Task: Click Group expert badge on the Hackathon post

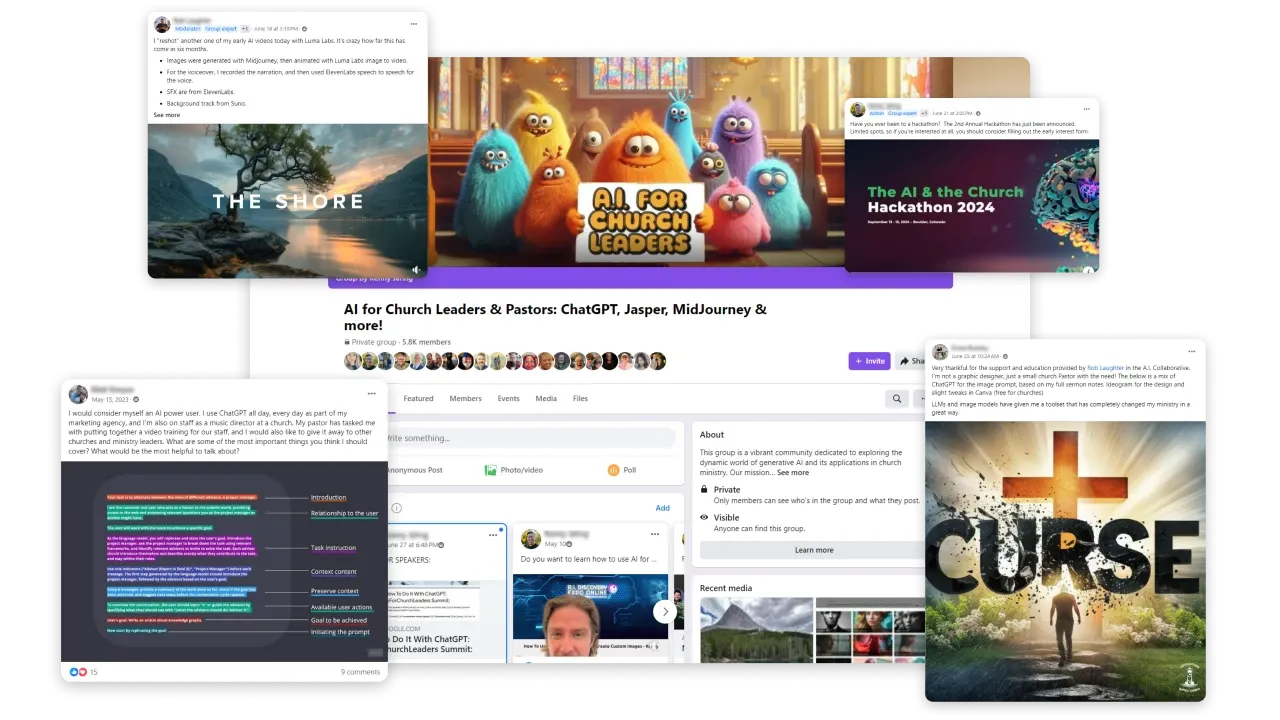Action: [903, 113]
